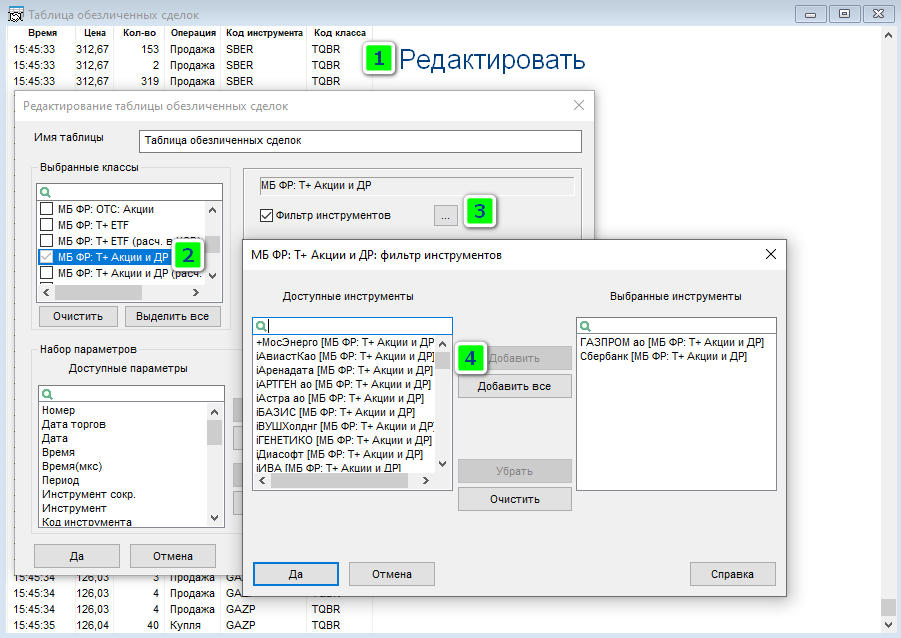901x638 pixels.
Task: Check the МБ ФР: OTC: Акции class
Action: point(46,209)
